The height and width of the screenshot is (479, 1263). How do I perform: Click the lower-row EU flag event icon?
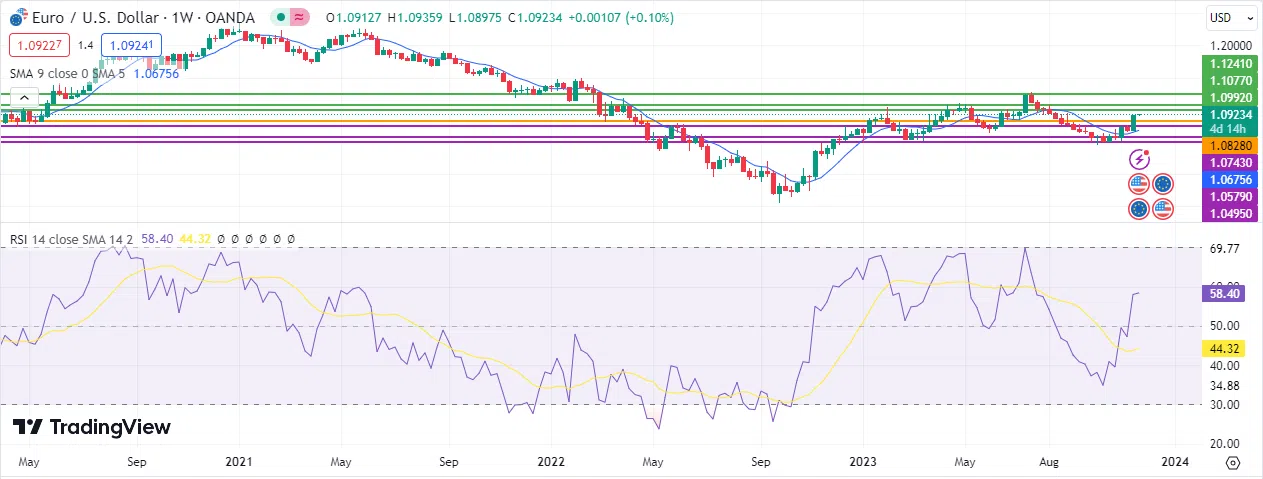[x=1138, y=208]
